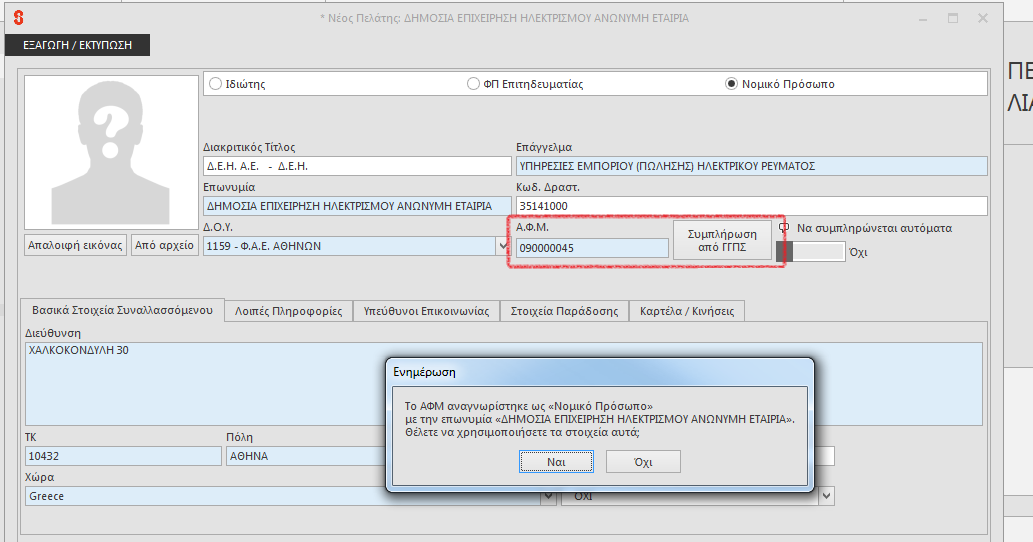Click the ΤΚ field showing 10432
The width and height of the screenshot is (1033, 542).
(123, 456)
